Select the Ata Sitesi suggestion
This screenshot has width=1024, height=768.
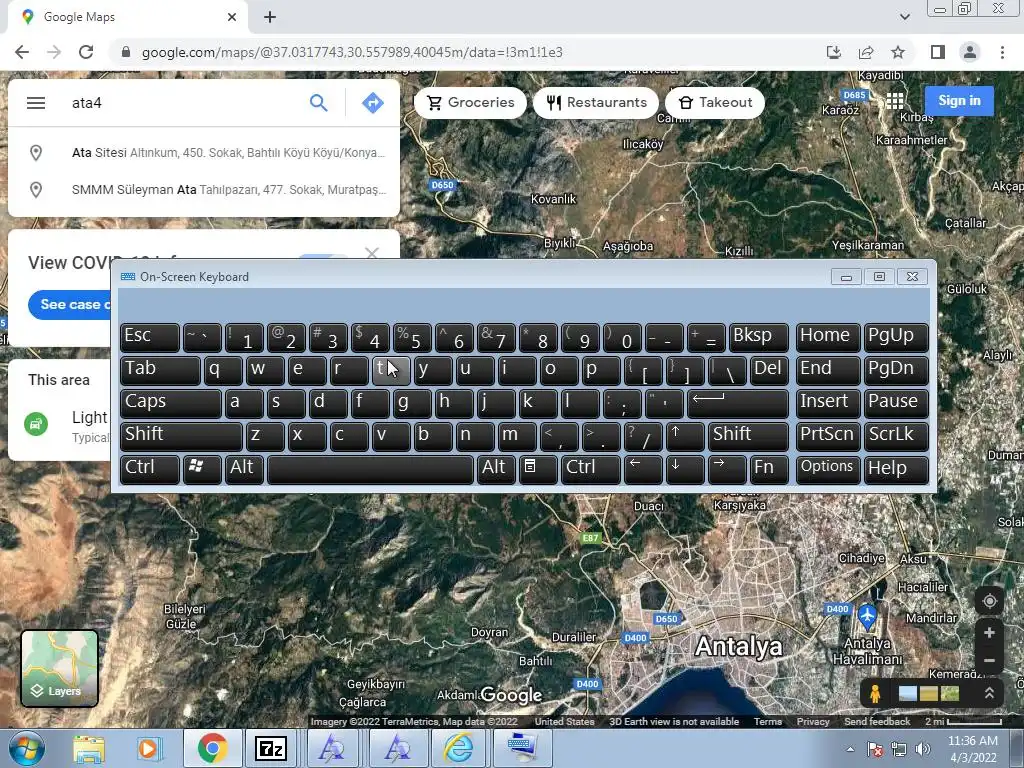pos(204,153)
